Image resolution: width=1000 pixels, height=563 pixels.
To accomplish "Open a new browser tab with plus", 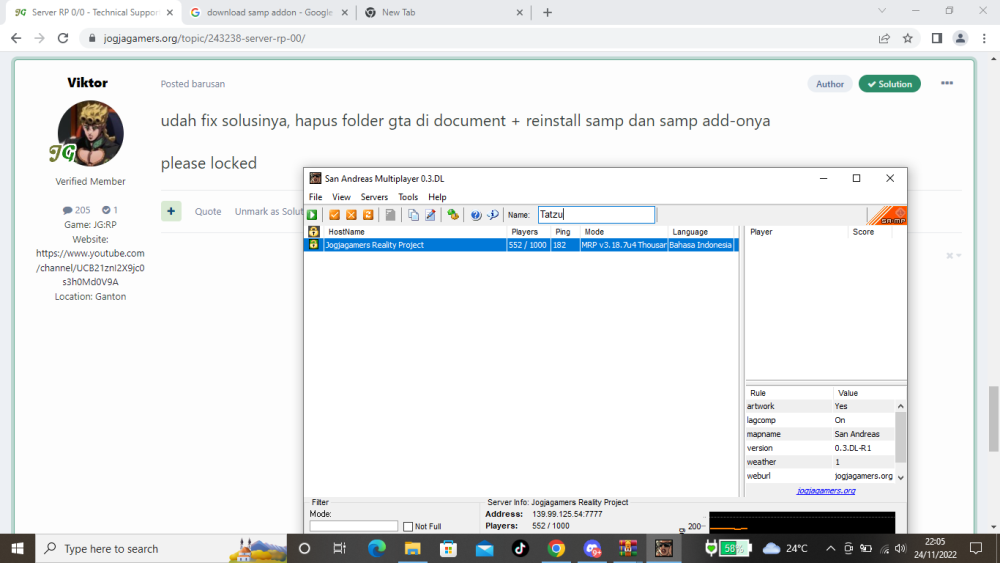I will (547, 12).
